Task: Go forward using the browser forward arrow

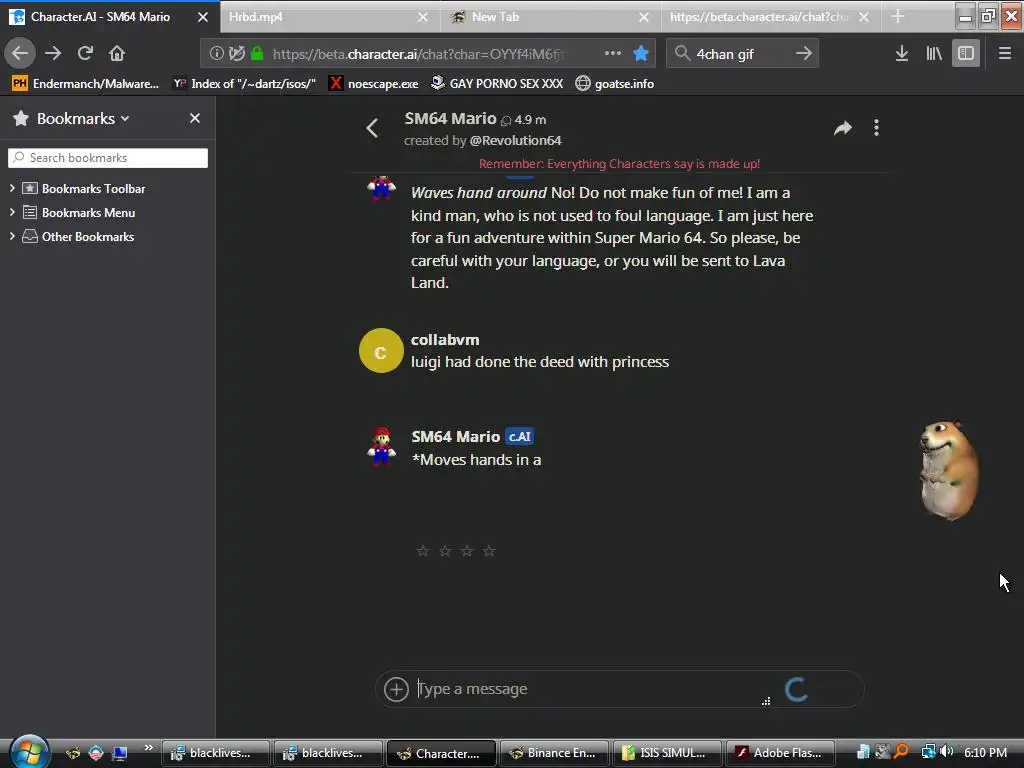Action: point(53,53)
